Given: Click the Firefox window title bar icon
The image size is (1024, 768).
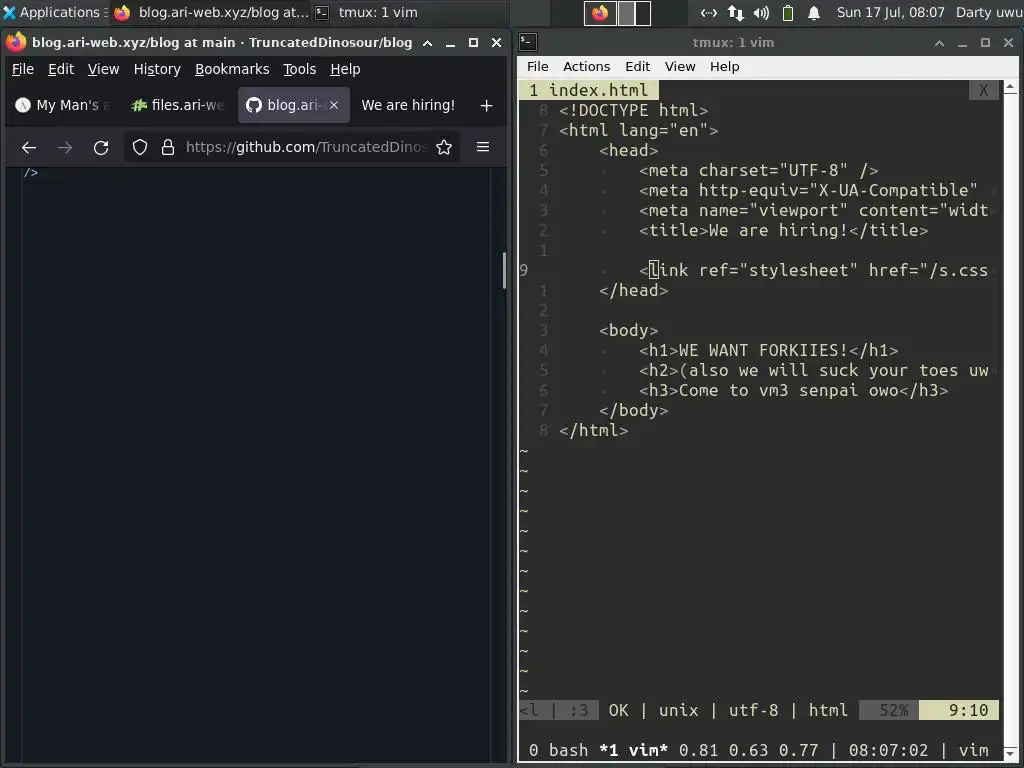Looking at the screenshot, I should click(16, 42).
